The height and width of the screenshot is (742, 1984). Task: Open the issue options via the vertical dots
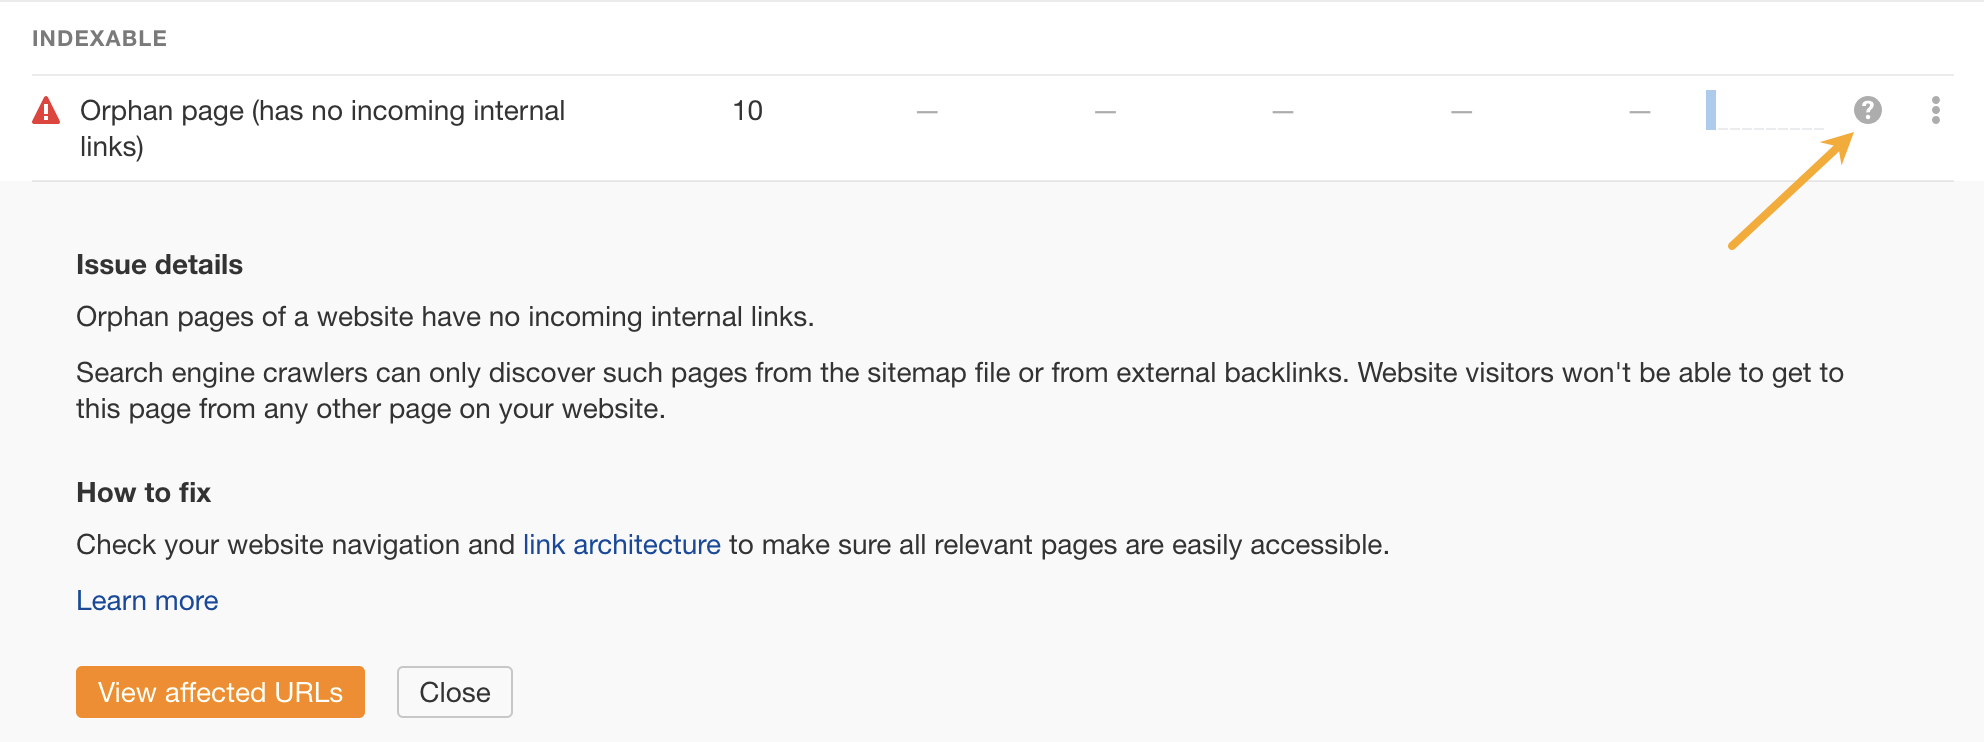pos(1935,112)
